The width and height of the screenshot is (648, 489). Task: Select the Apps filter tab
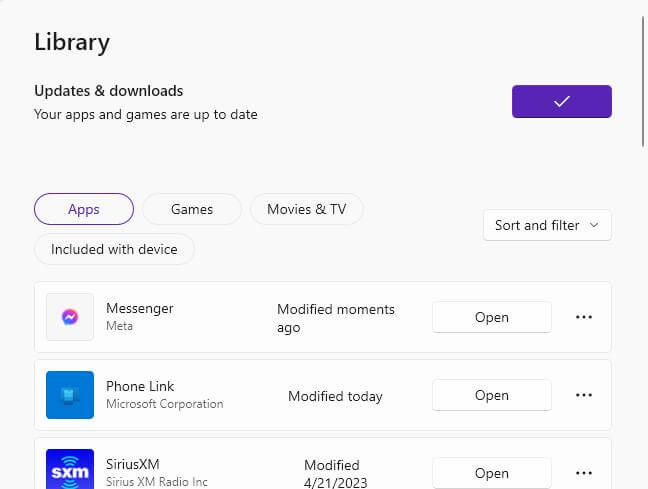84,209
